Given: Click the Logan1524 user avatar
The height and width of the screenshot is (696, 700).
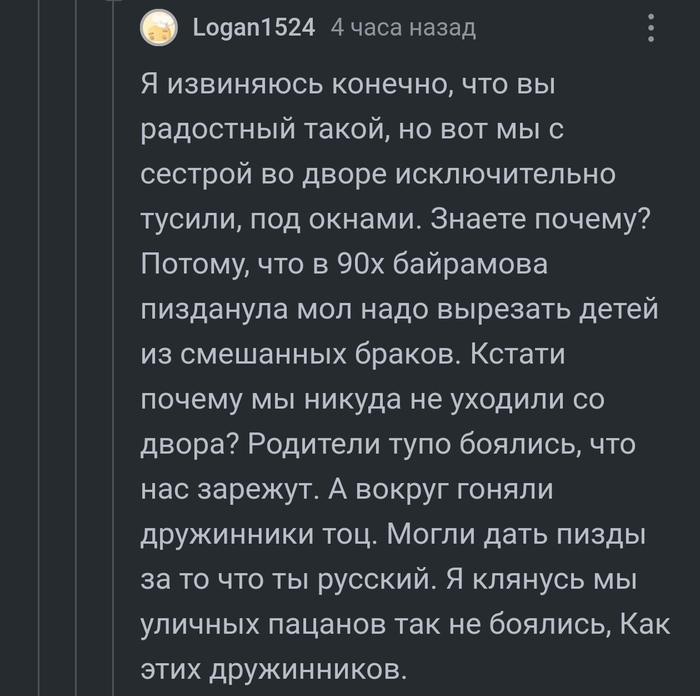Looking at the screenshot, I should [155, 28].
